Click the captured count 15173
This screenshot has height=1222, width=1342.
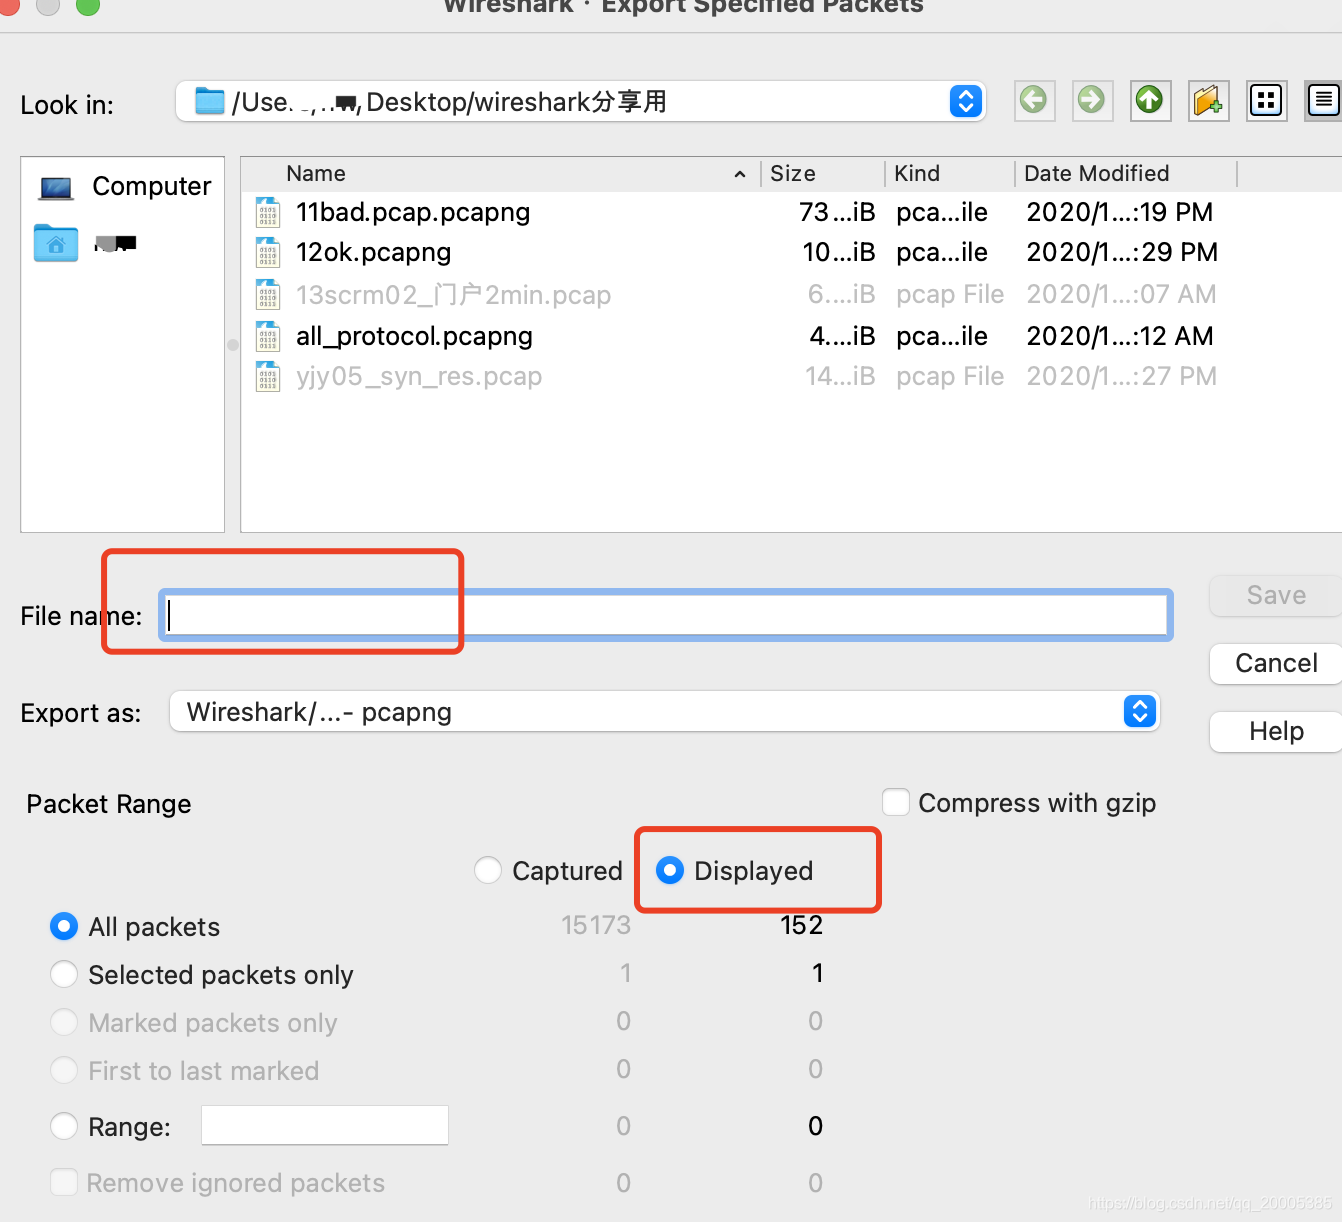pyautogui.click(x=596, y=925)
